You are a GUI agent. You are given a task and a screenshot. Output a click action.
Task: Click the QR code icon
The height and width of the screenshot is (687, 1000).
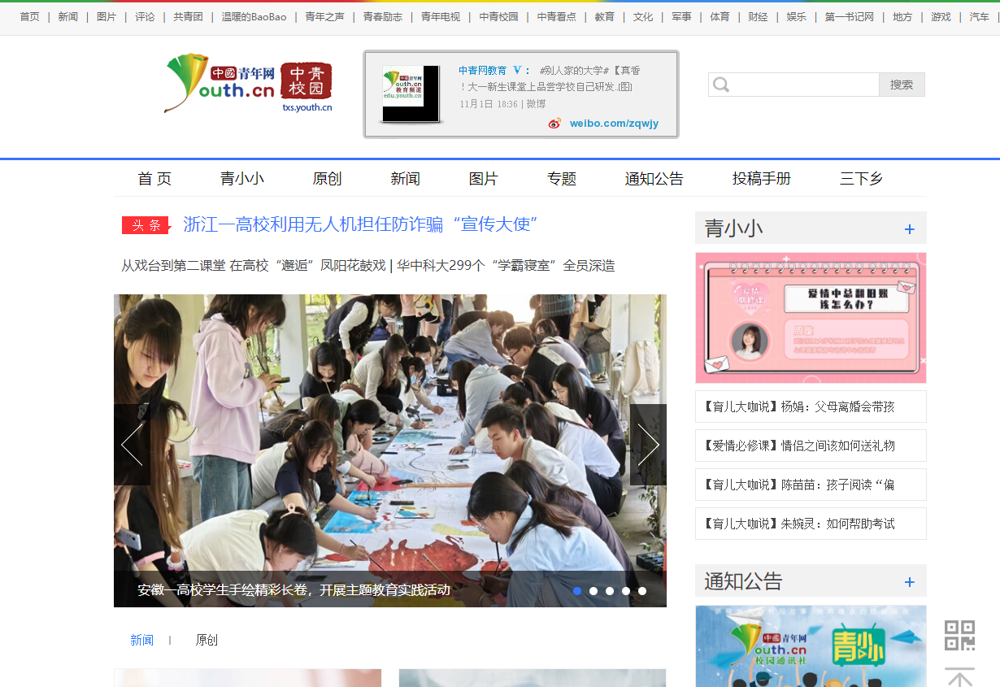(959, 635)
